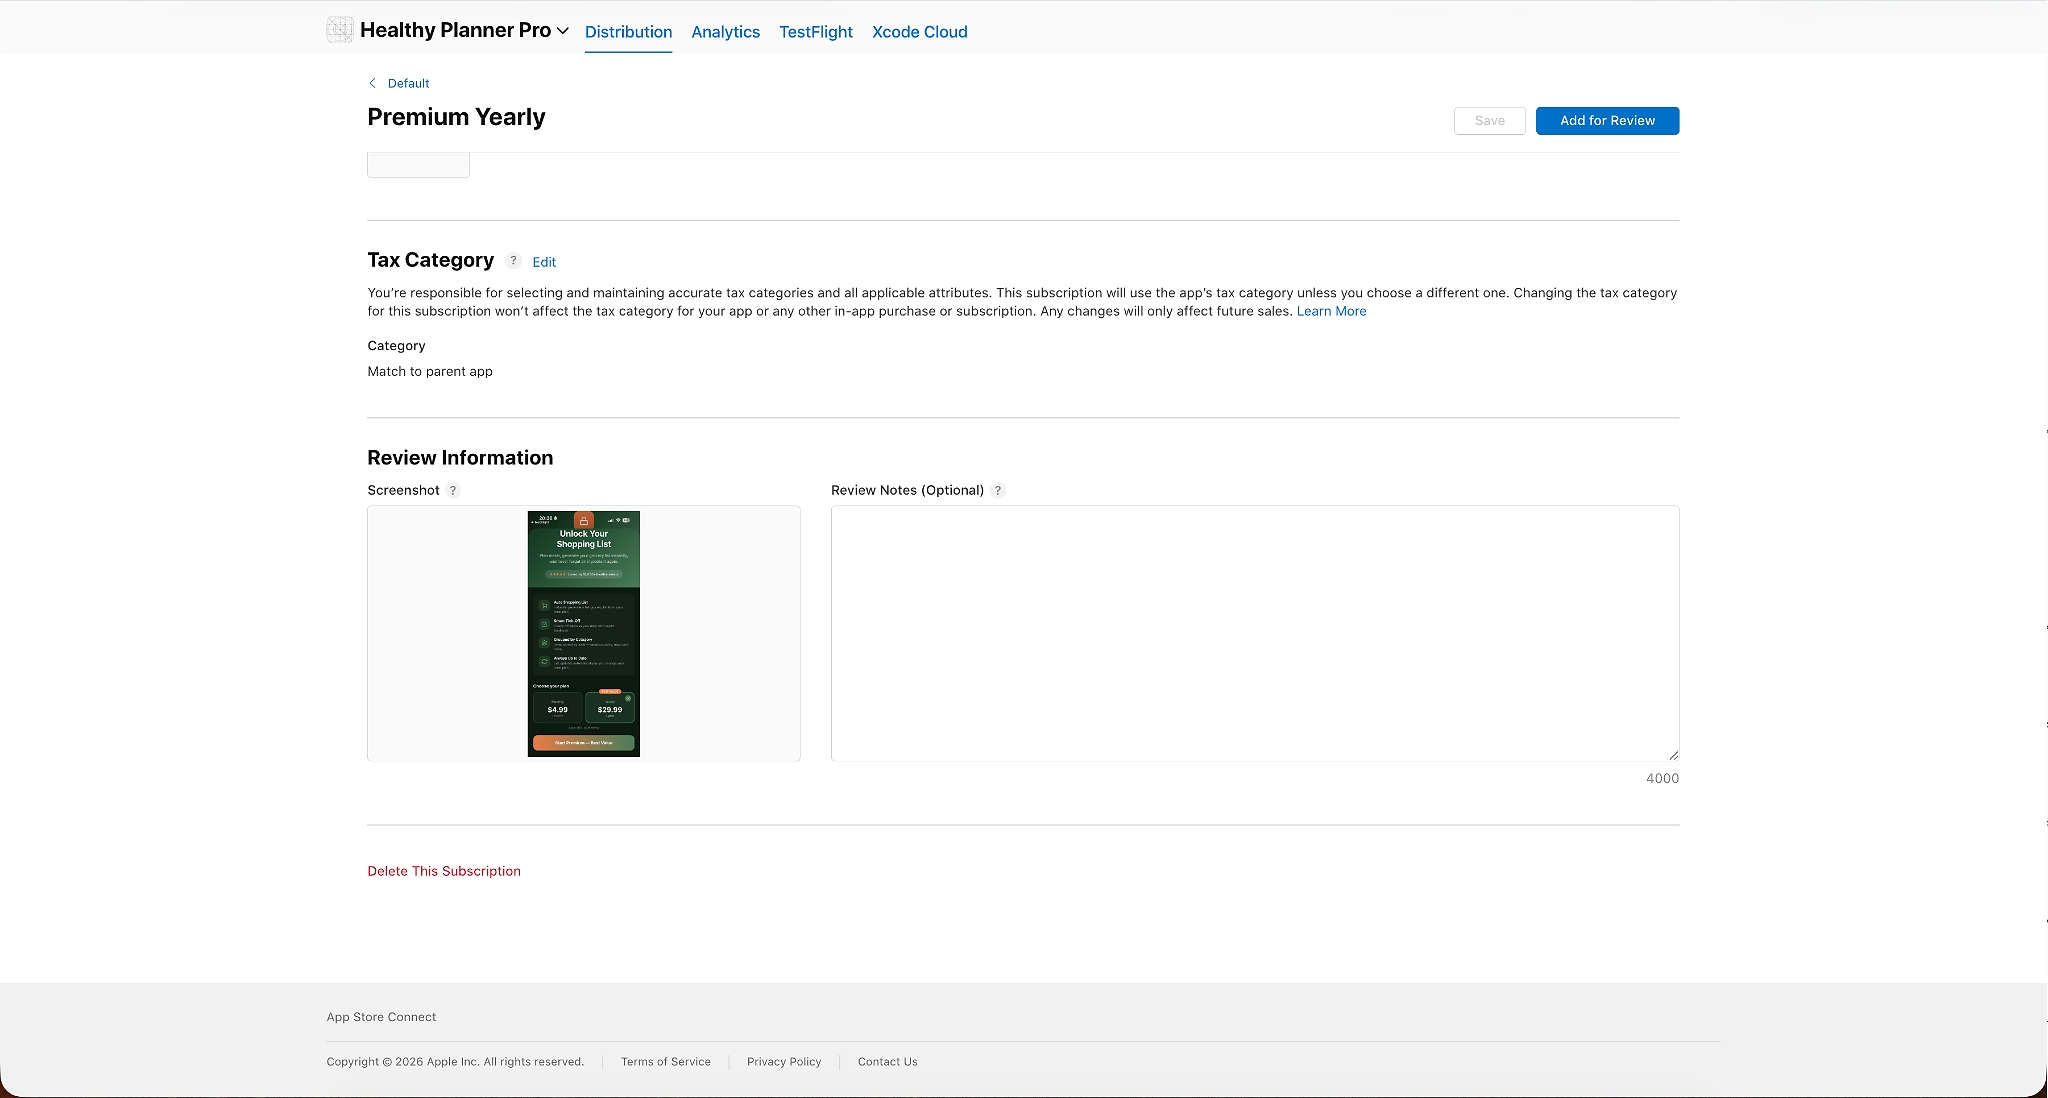This screenshot has width=2048, height=1098.
Task: Click the resize handle of Review Notes box
Action: point(1673,755)
